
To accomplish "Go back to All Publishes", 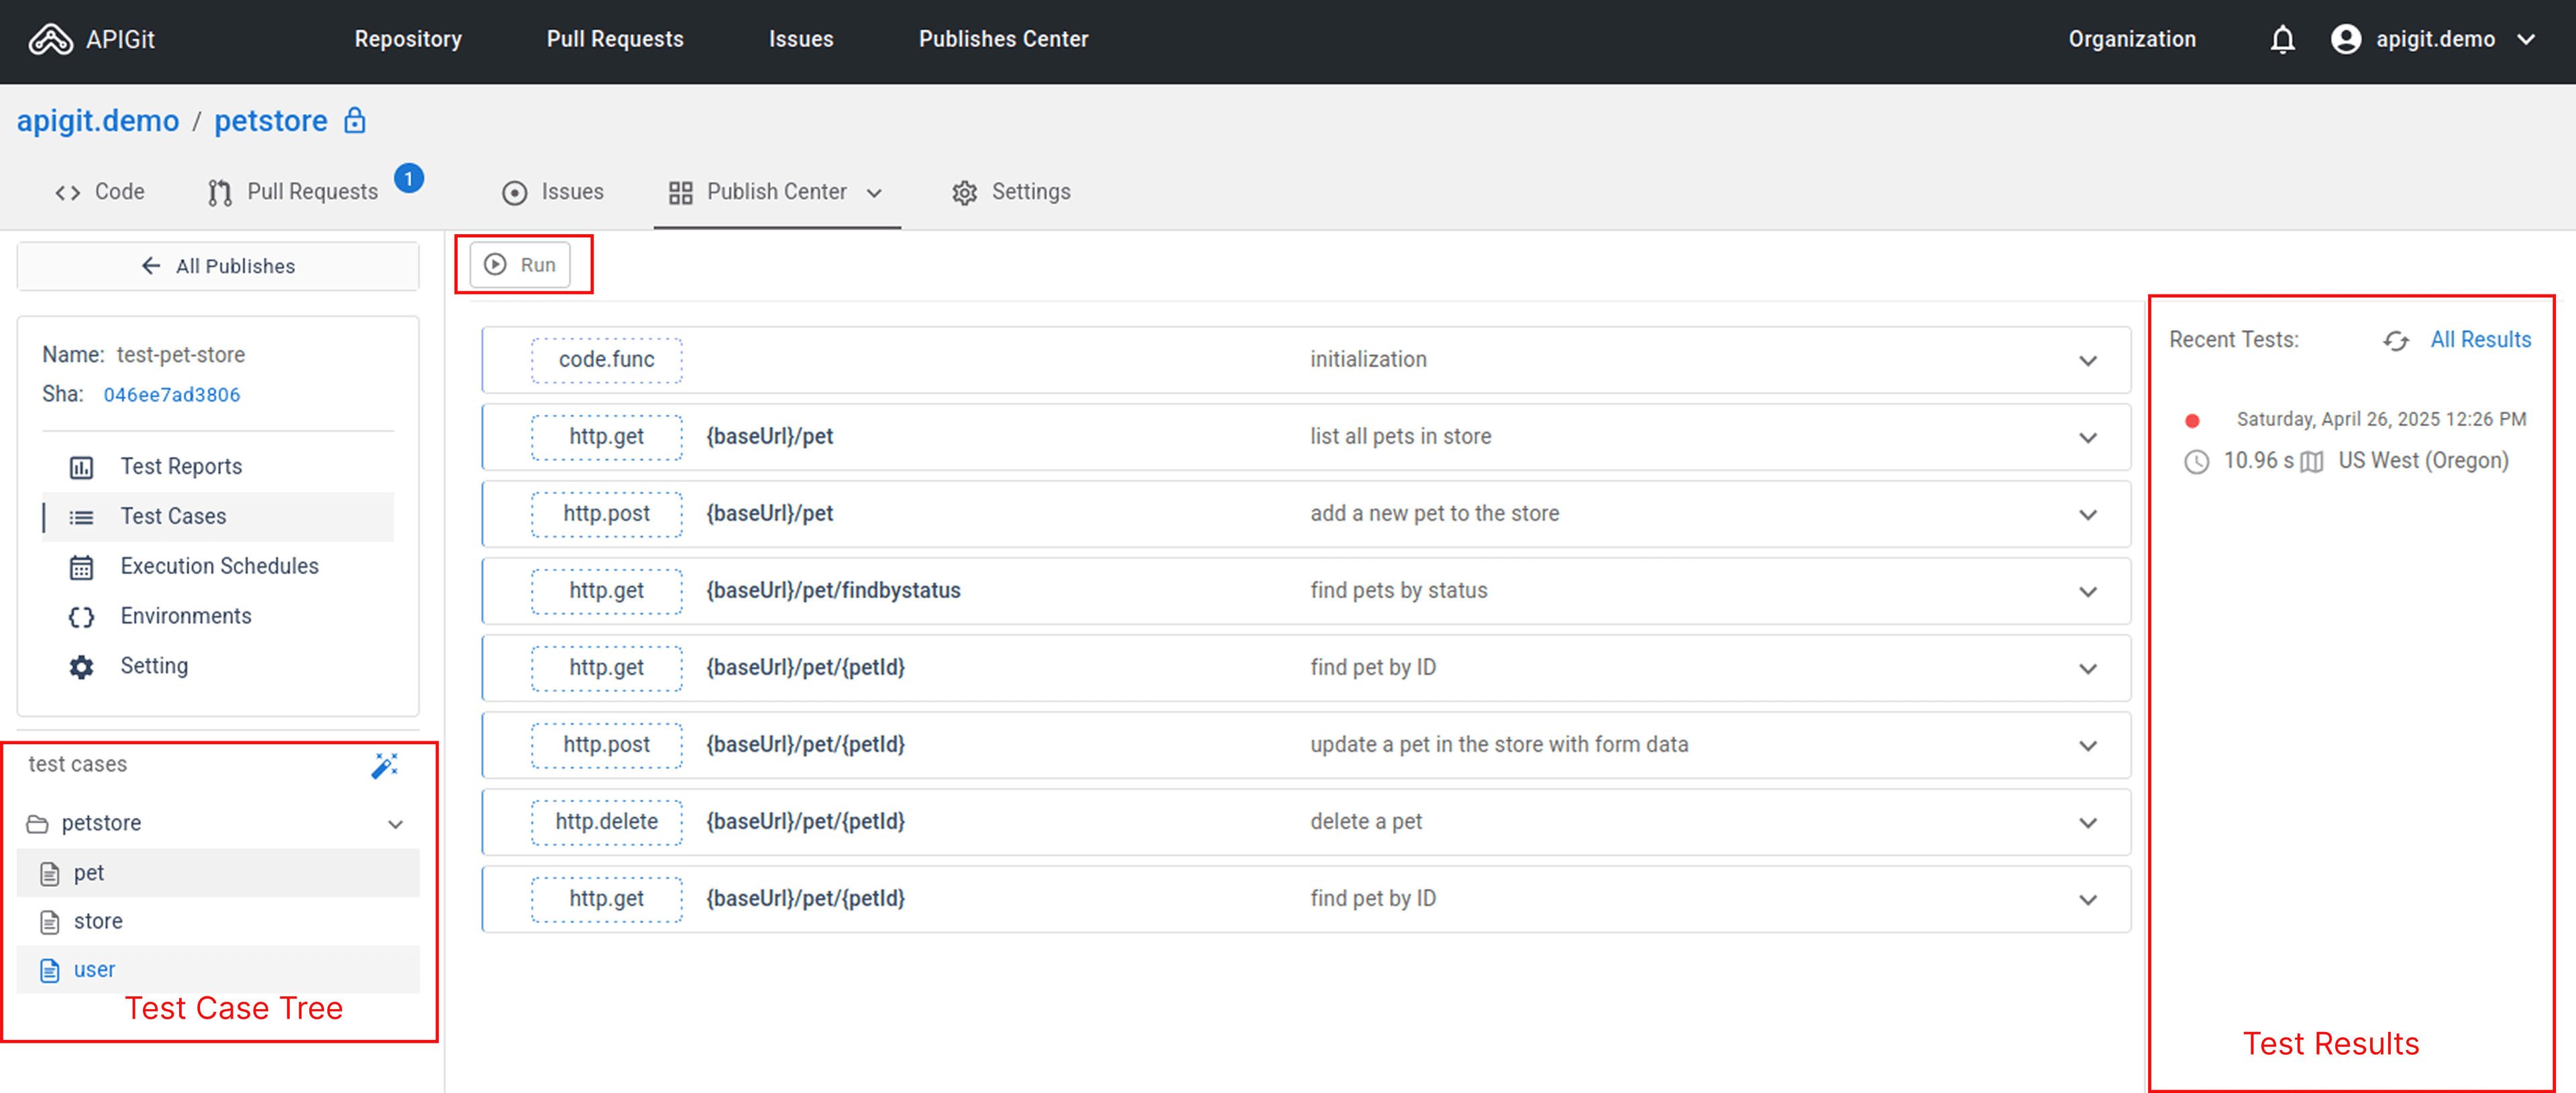I will coord(218,267).
